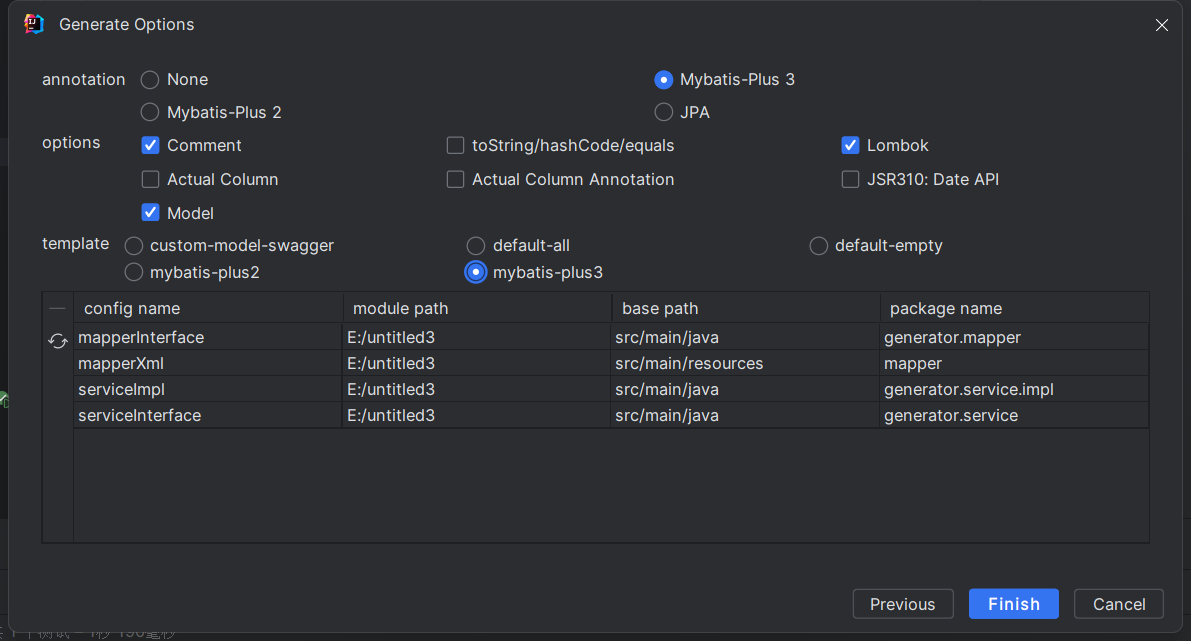
Task: Select the None annotation radio button
Action: click(150, 80)
